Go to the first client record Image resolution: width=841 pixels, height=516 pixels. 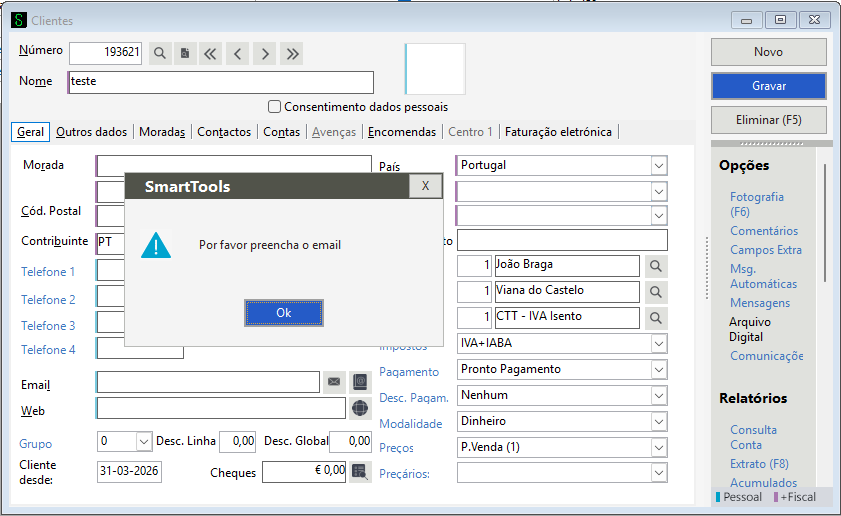pyautogui.click(x=211, y=54)
